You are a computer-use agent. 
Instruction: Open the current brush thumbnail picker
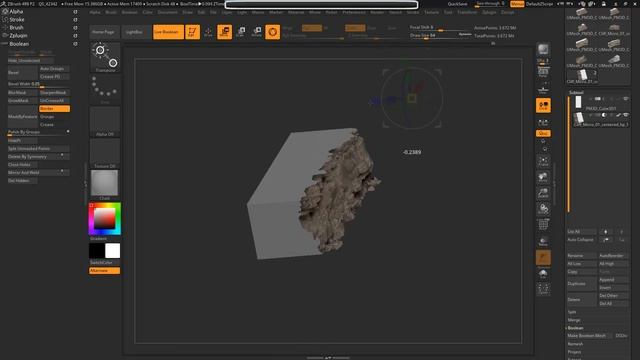click(105, 57)
